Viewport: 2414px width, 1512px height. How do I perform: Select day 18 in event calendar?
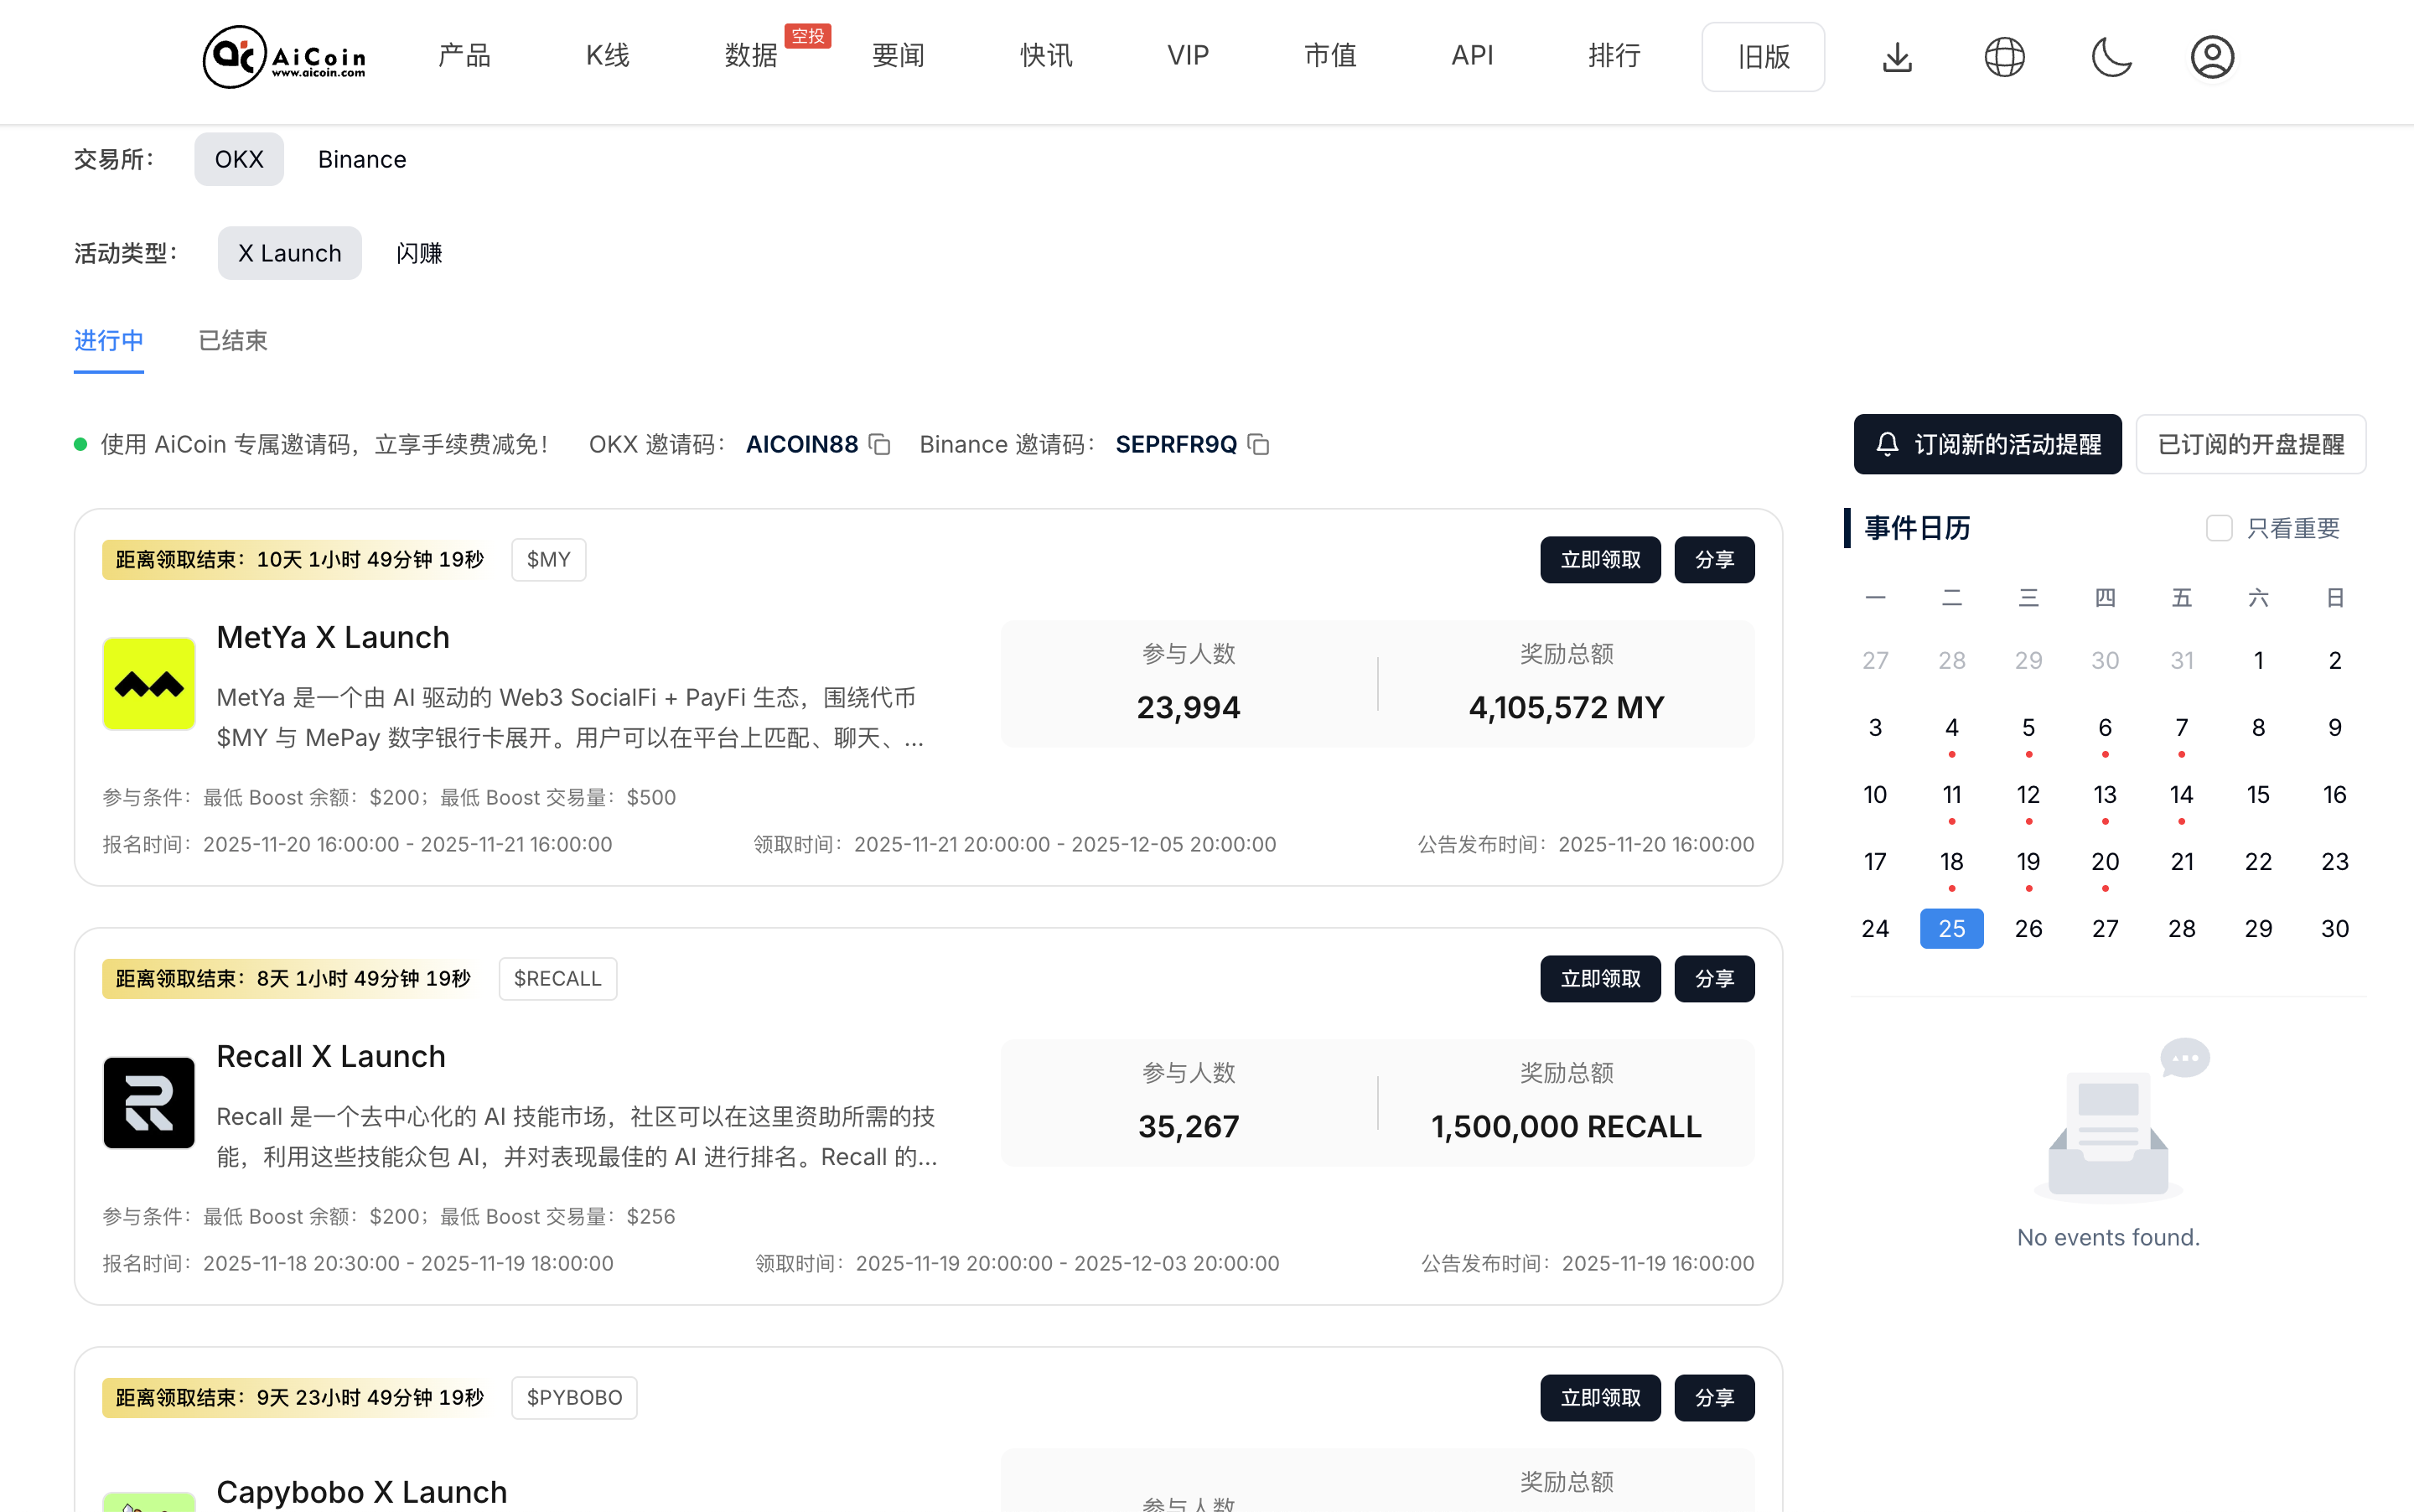tap(1951, 862)
